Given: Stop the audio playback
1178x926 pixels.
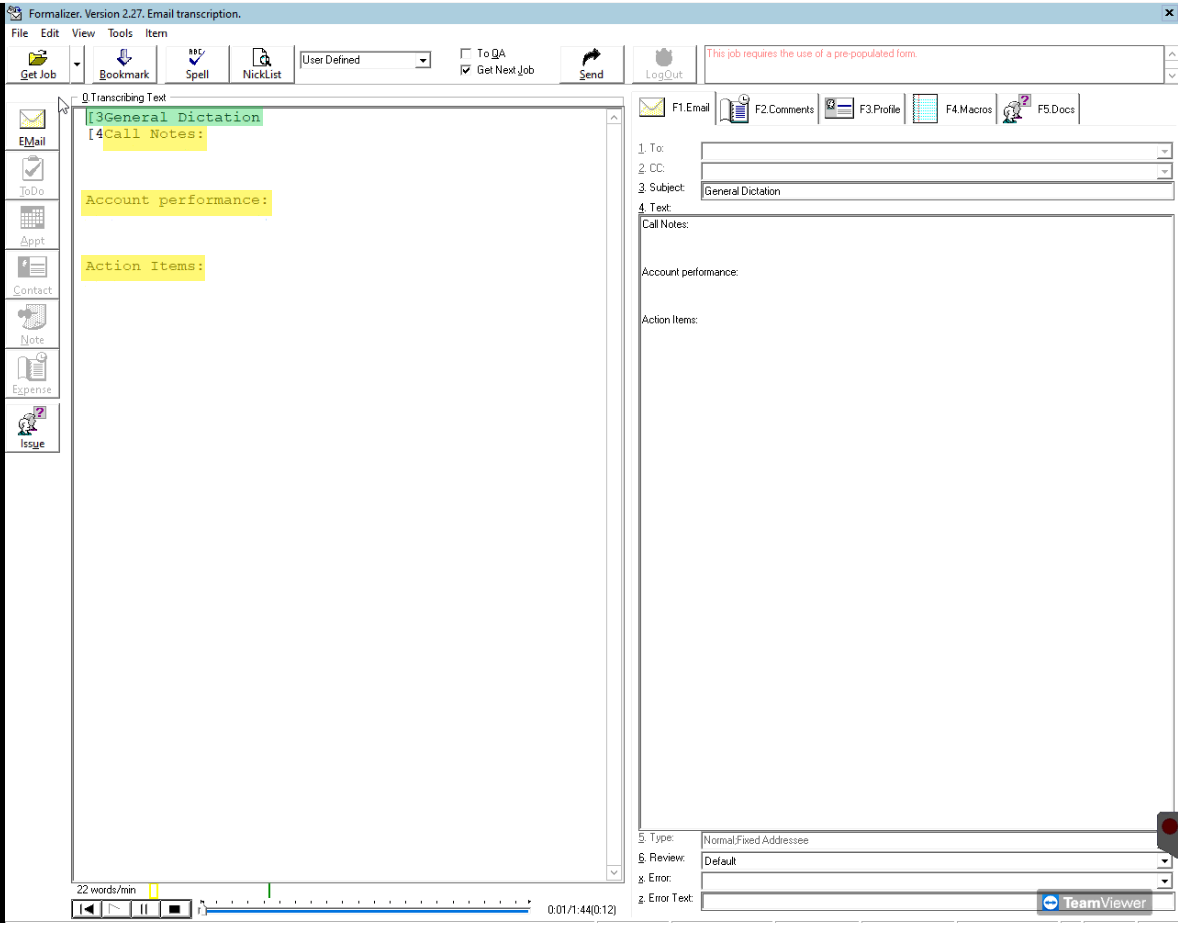Looking at the screenshot, I should pyautogui.click(x=173, y=909).
